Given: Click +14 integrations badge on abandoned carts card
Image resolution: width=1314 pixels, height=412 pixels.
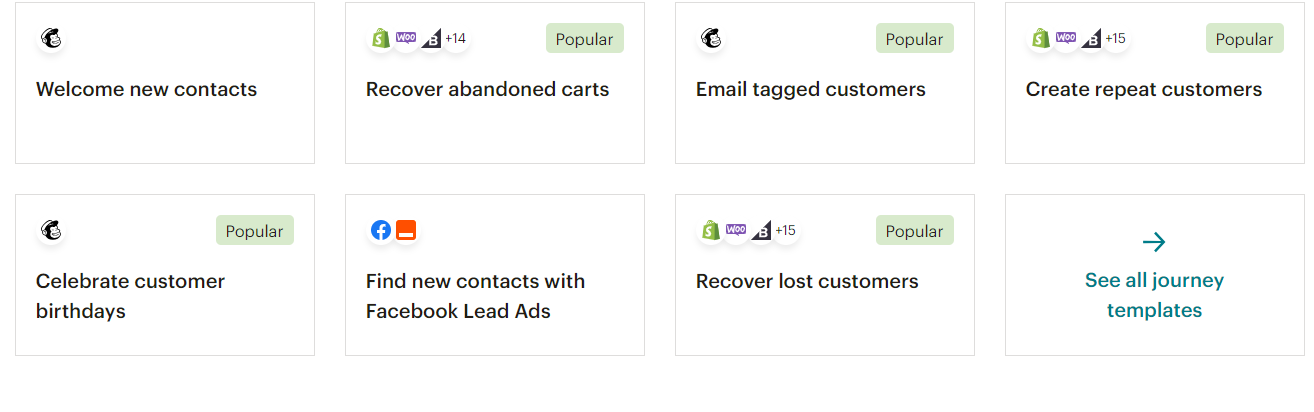Looking at the screenshot, I should pyautogui.click(x=456, y=39).
